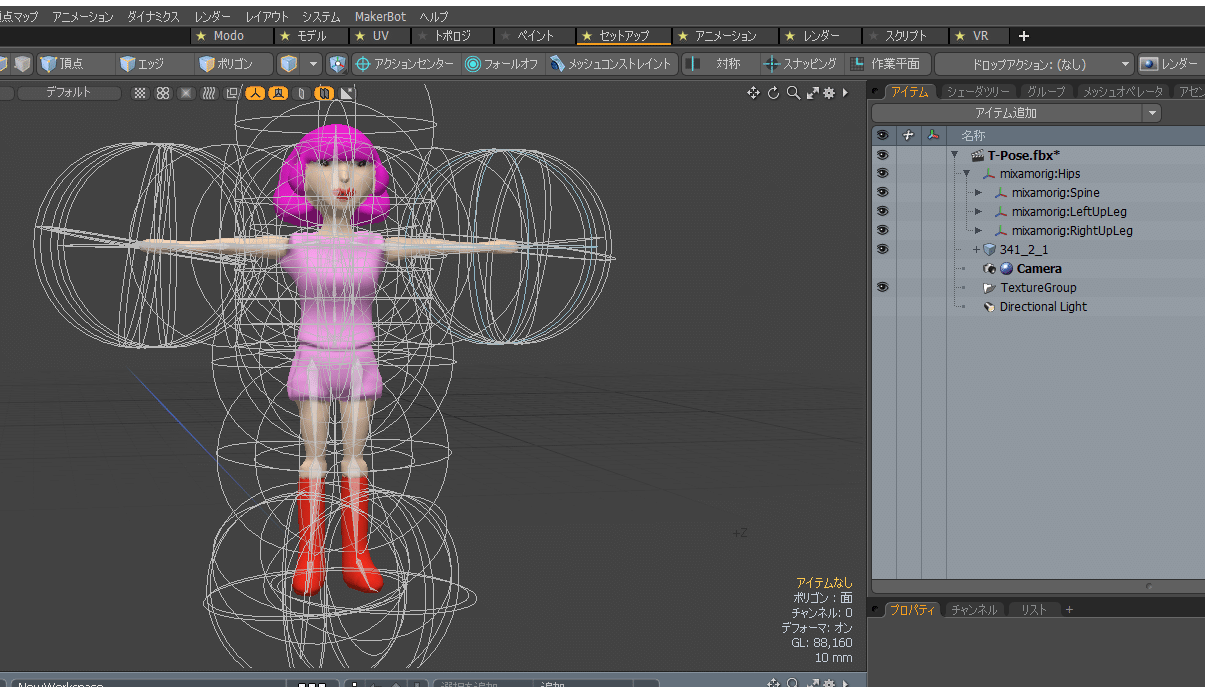Expand the 341_2_1 mesh item
This screenshot has width=1205, height=687.
point(976,250)
